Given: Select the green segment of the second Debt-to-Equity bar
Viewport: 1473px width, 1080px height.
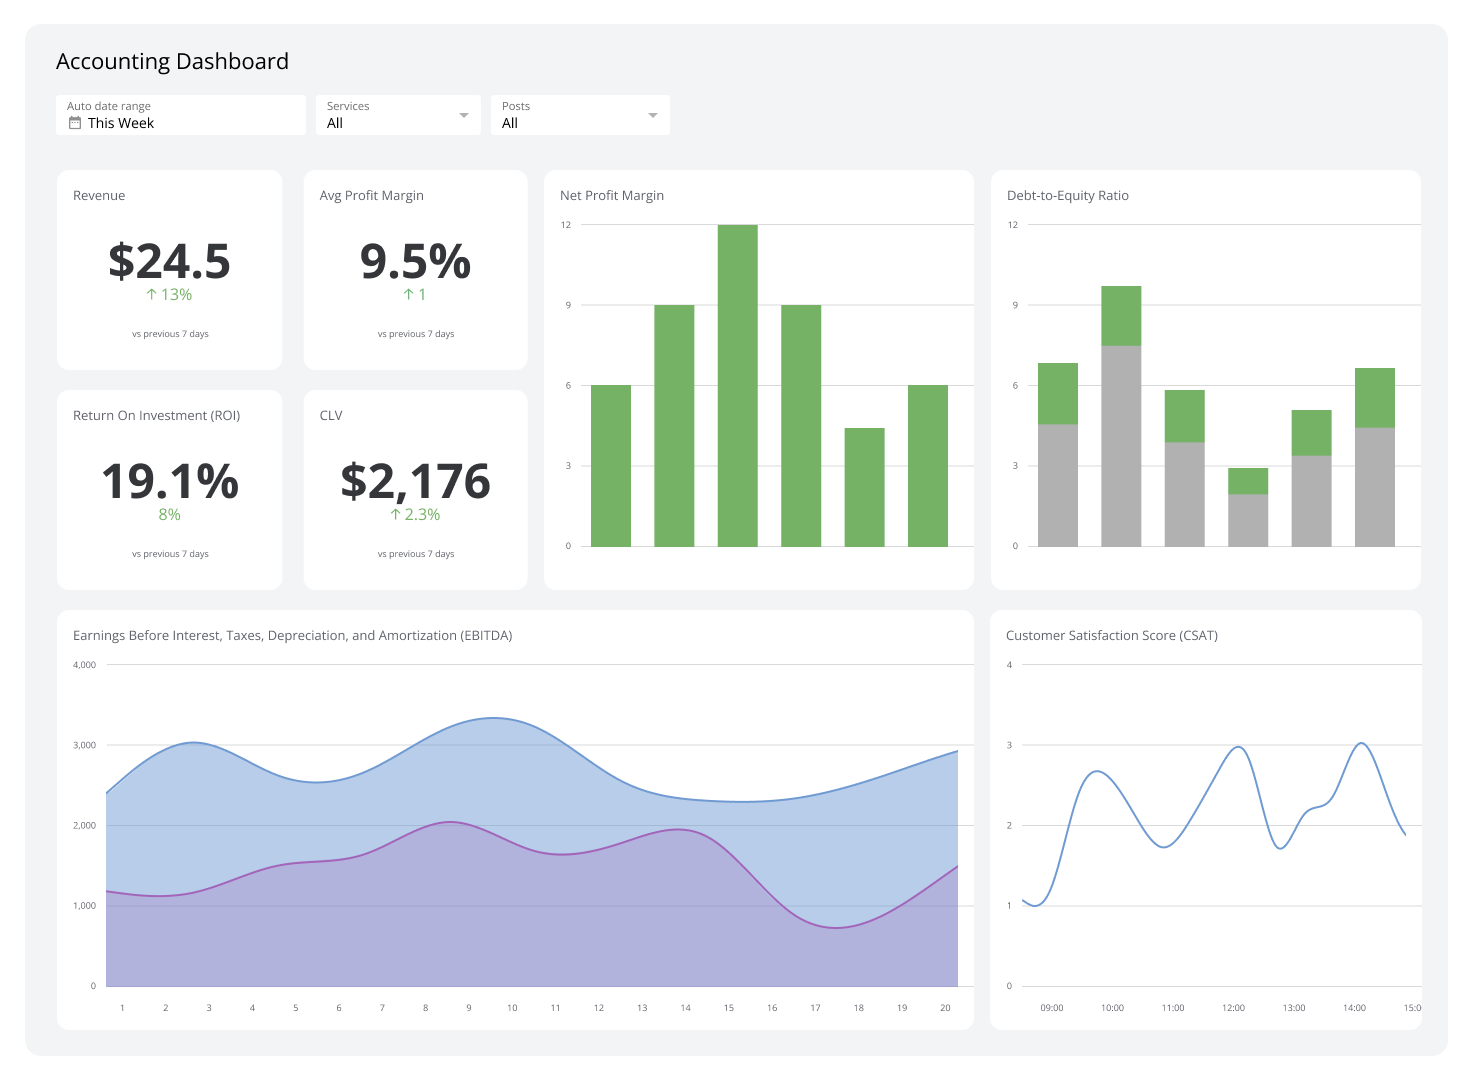Looking at the screenshot, I should point(1123,315).
